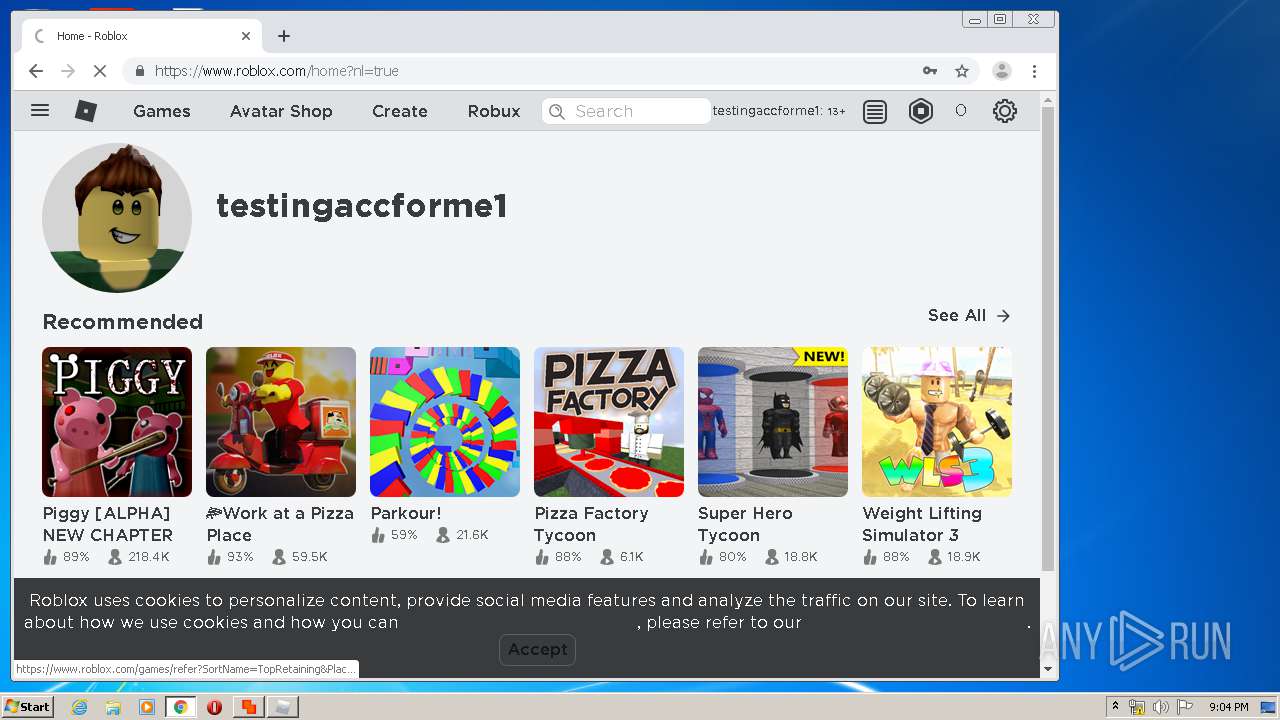Click the Roblox search field

(626, 111)
